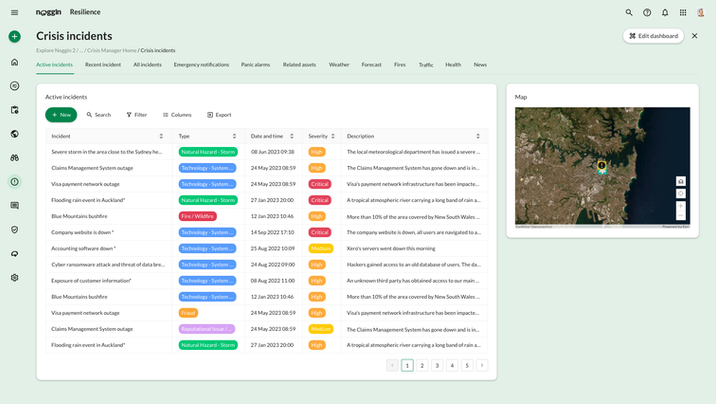Open Forecast tab
716x404 pixels.
click(x=371, y=65)
